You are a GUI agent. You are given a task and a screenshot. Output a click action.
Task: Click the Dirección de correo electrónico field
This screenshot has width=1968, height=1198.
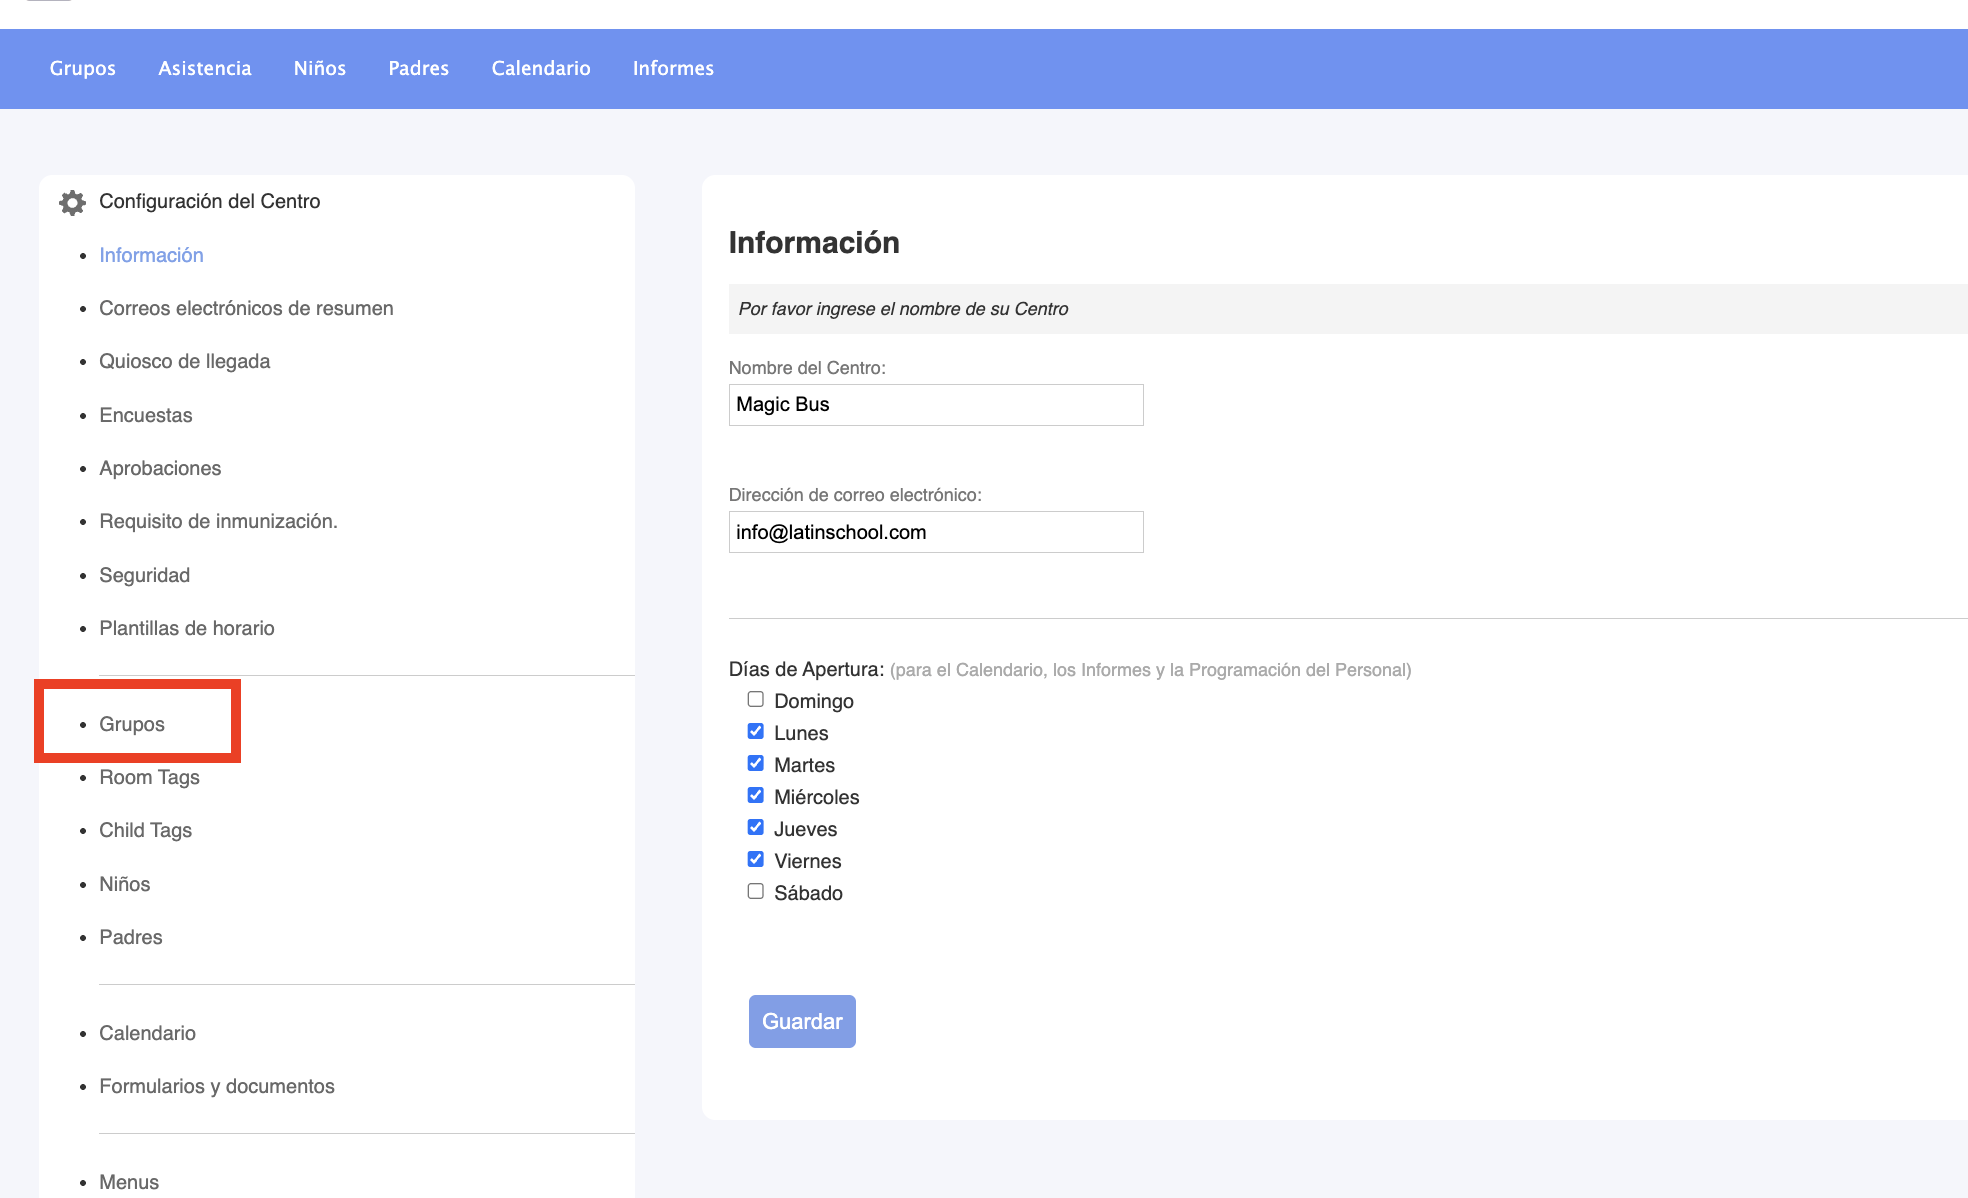tap(936, 532)
